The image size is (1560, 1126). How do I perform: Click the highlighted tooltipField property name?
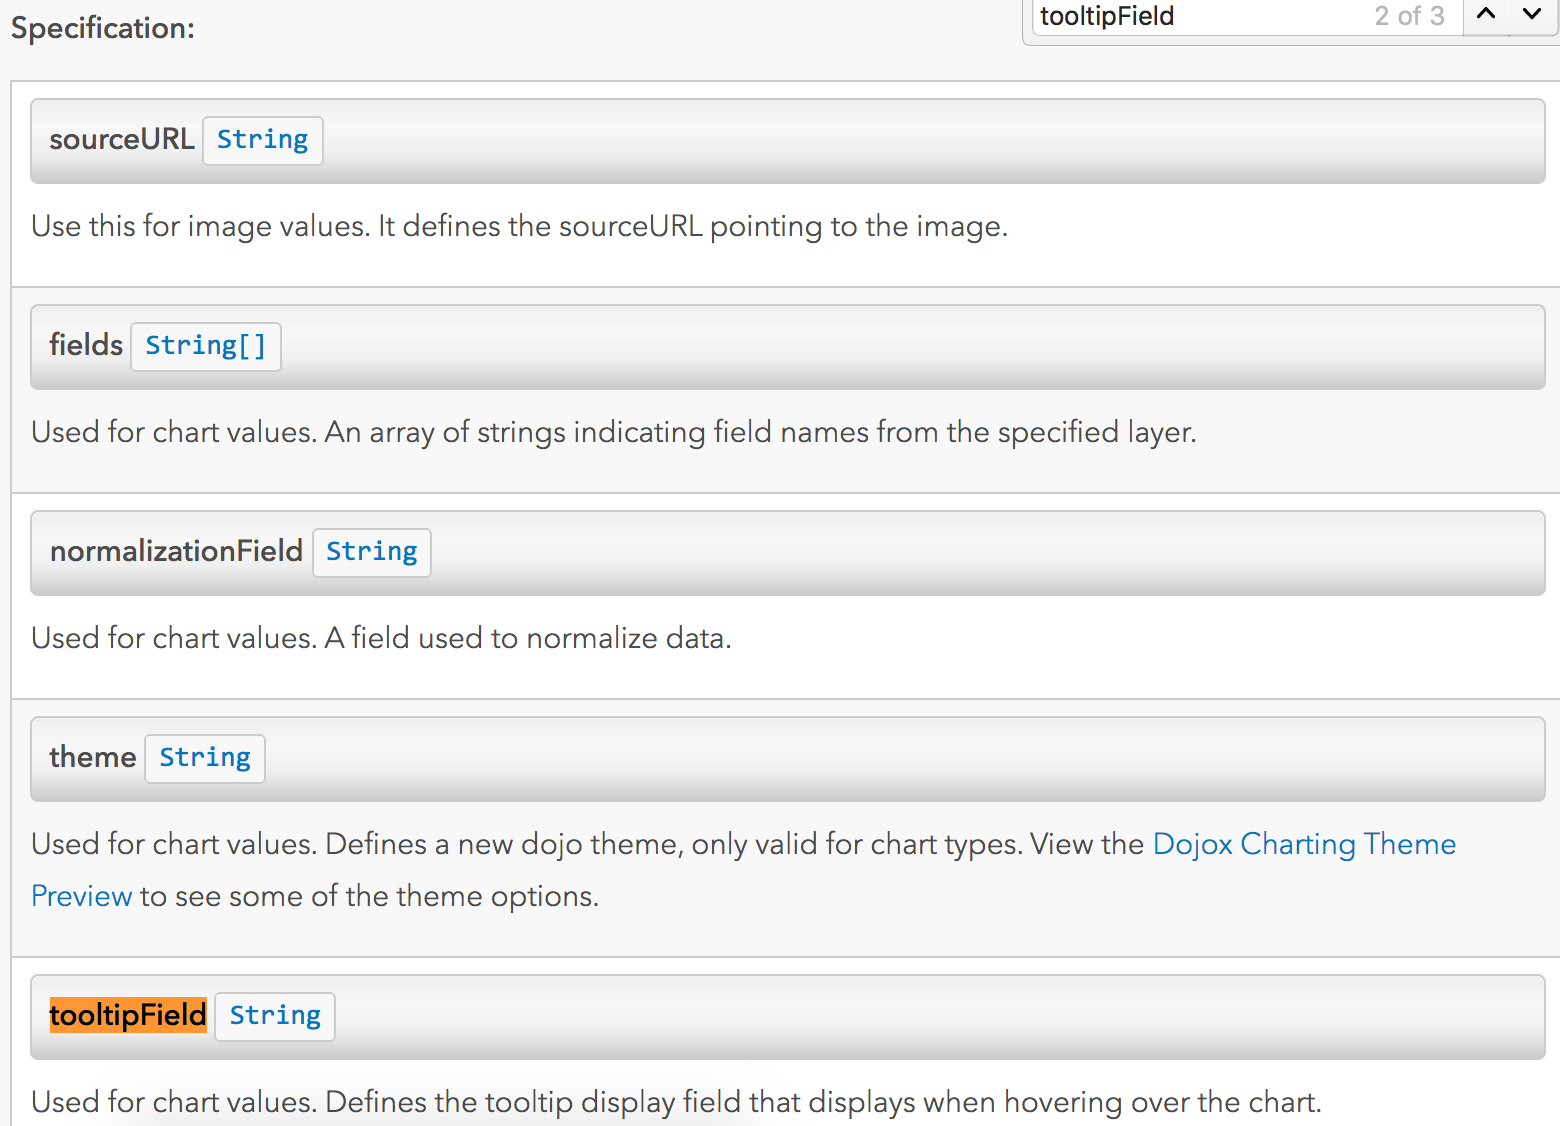click(128, 1015)
